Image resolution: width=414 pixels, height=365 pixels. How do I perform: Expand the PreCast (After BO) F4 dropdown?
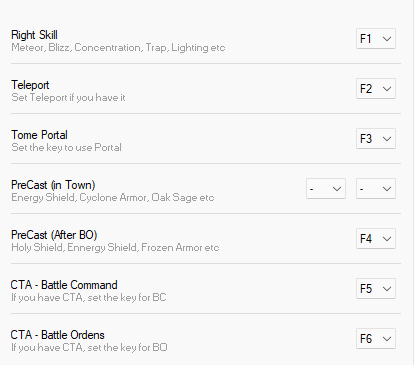click(376, 239)
